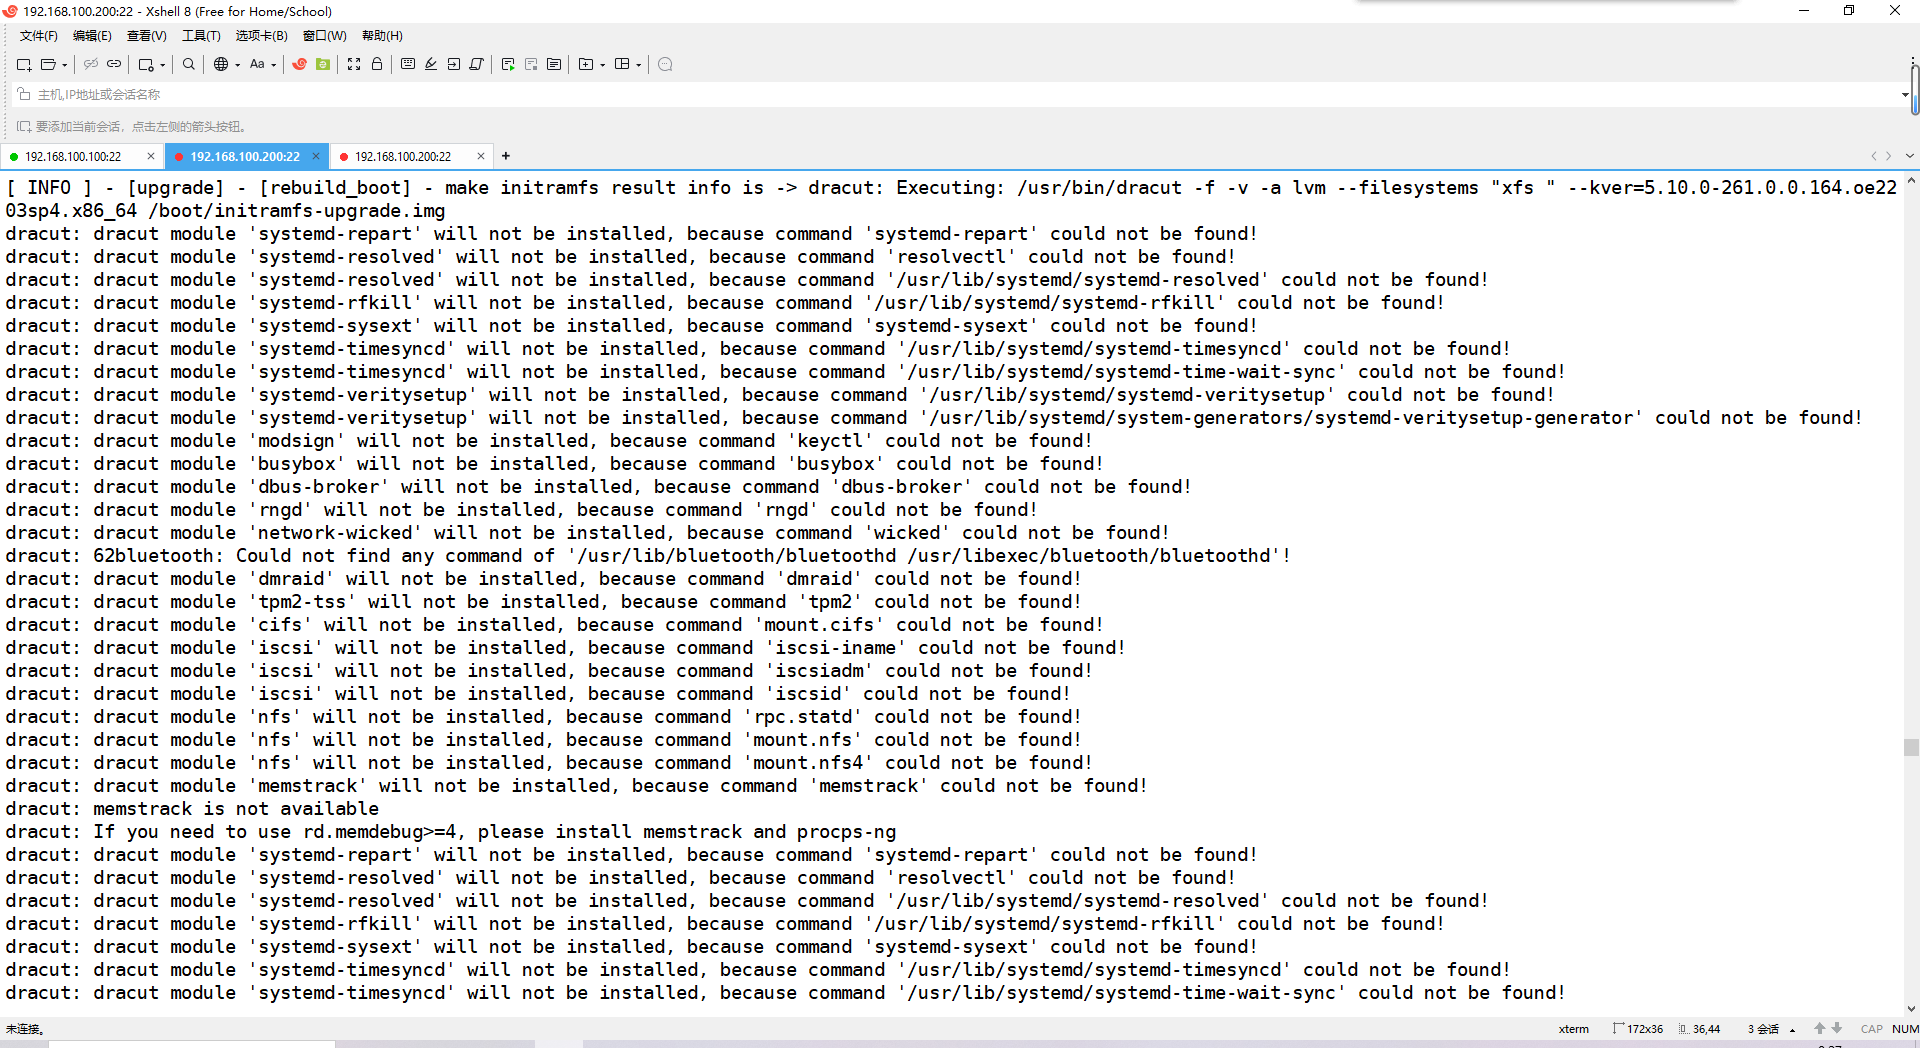Open the 文件(F) menu
1920x1048 pixels.
pos(38,36)
